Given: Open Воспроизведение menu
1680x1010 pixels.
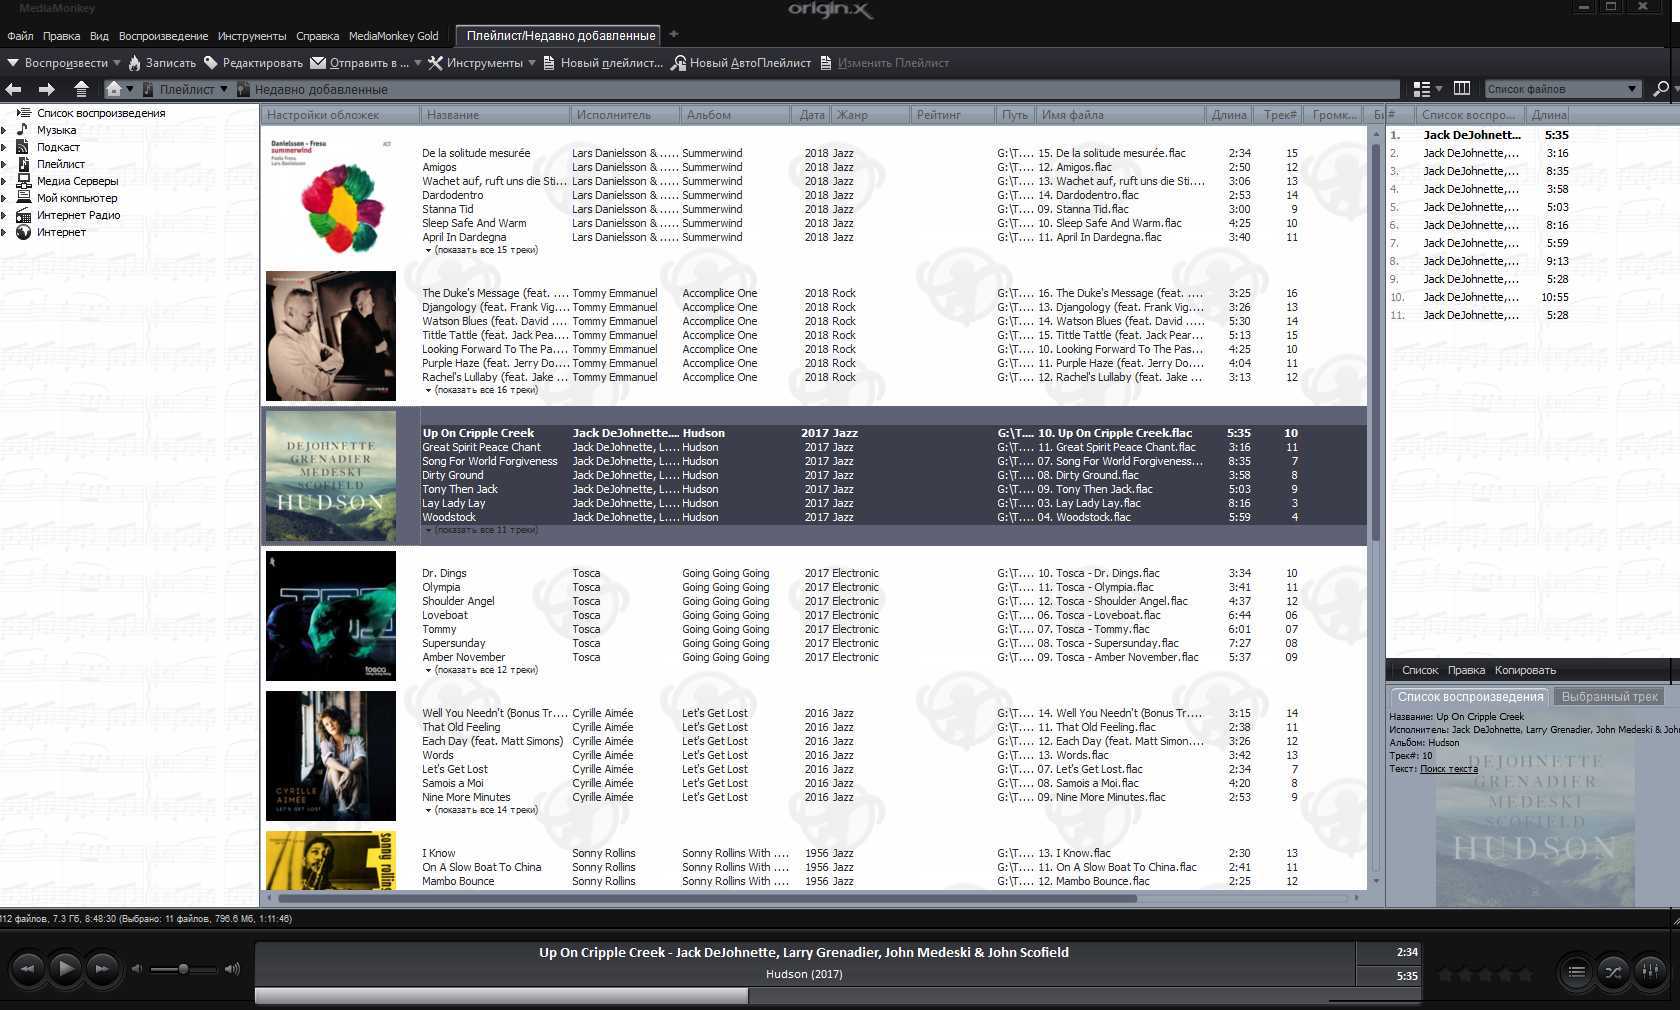Looking at the screenshot, I should click(163, 36).
